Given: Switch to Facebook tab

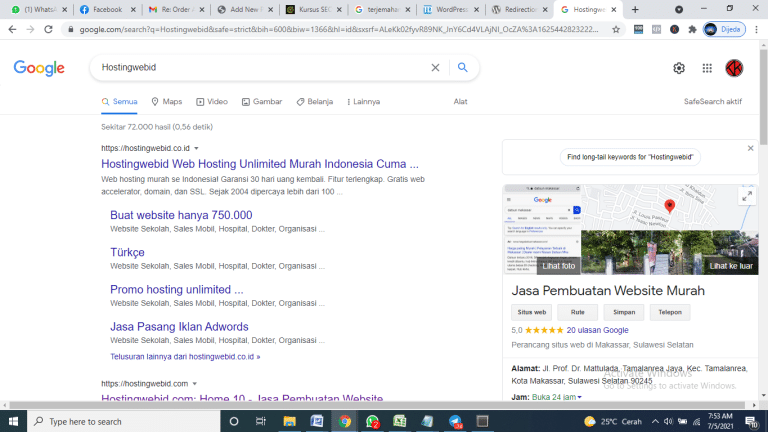Looking at the screenshot, I should [107, 9].
